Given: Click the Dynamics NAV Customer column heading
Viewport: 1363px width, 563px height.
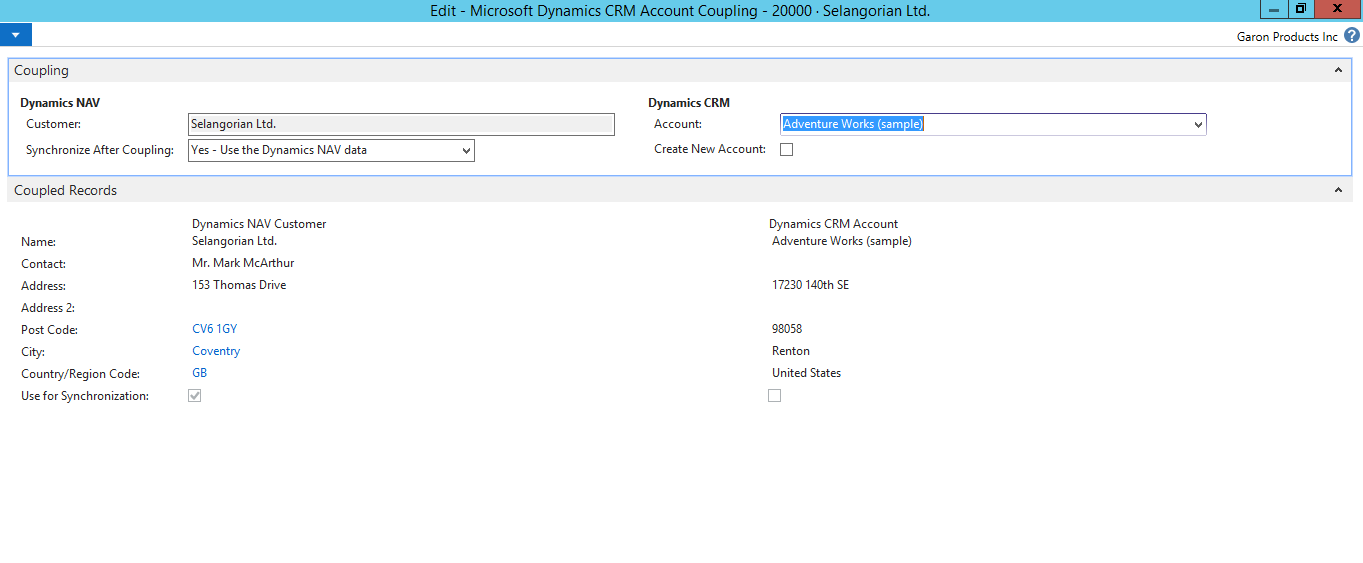Looking at the screenshot, I should tap(259, 224).
